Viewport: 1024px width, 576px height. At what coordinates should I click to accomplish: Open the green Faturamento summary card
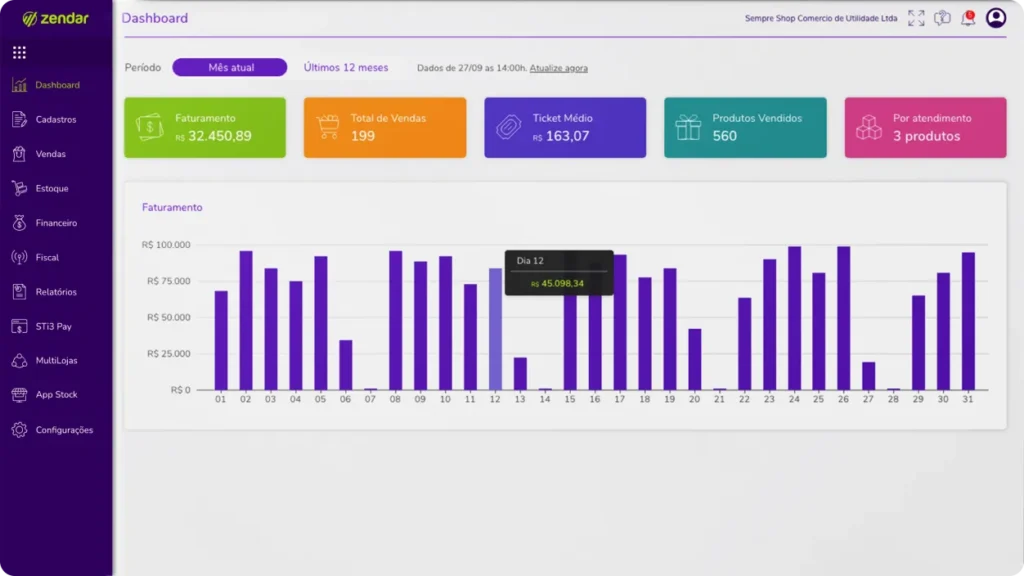pyautogui.click(x=205, y=127)
